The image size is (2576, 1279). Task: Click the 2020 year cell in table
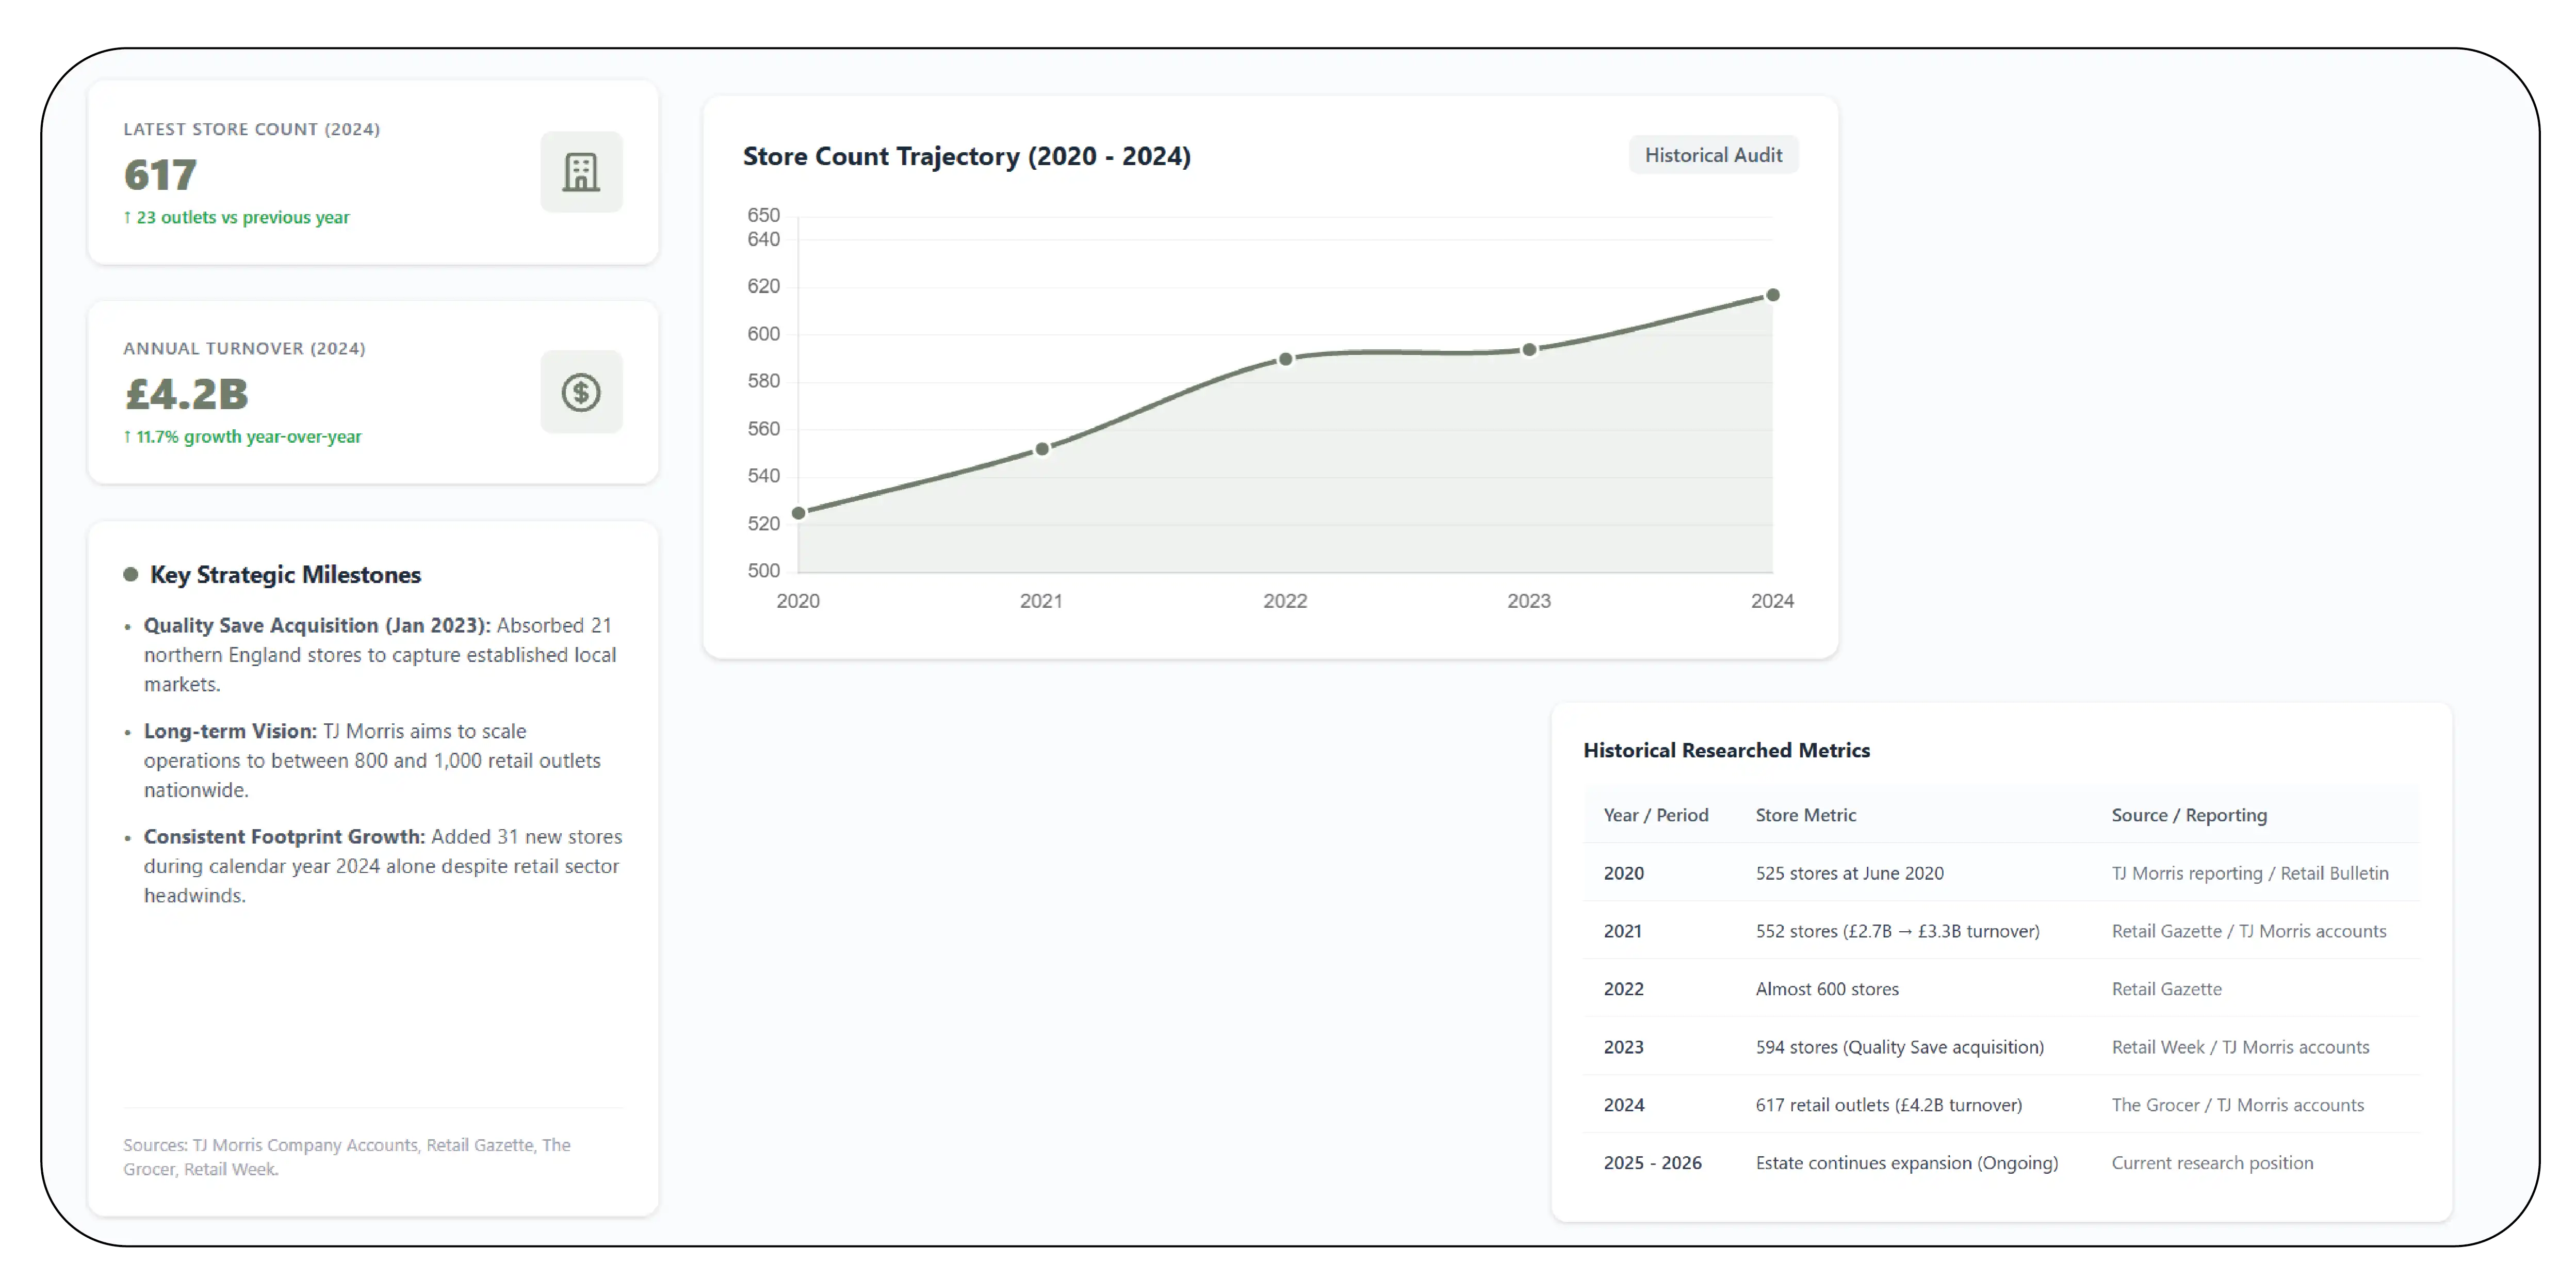[1623, 873]
